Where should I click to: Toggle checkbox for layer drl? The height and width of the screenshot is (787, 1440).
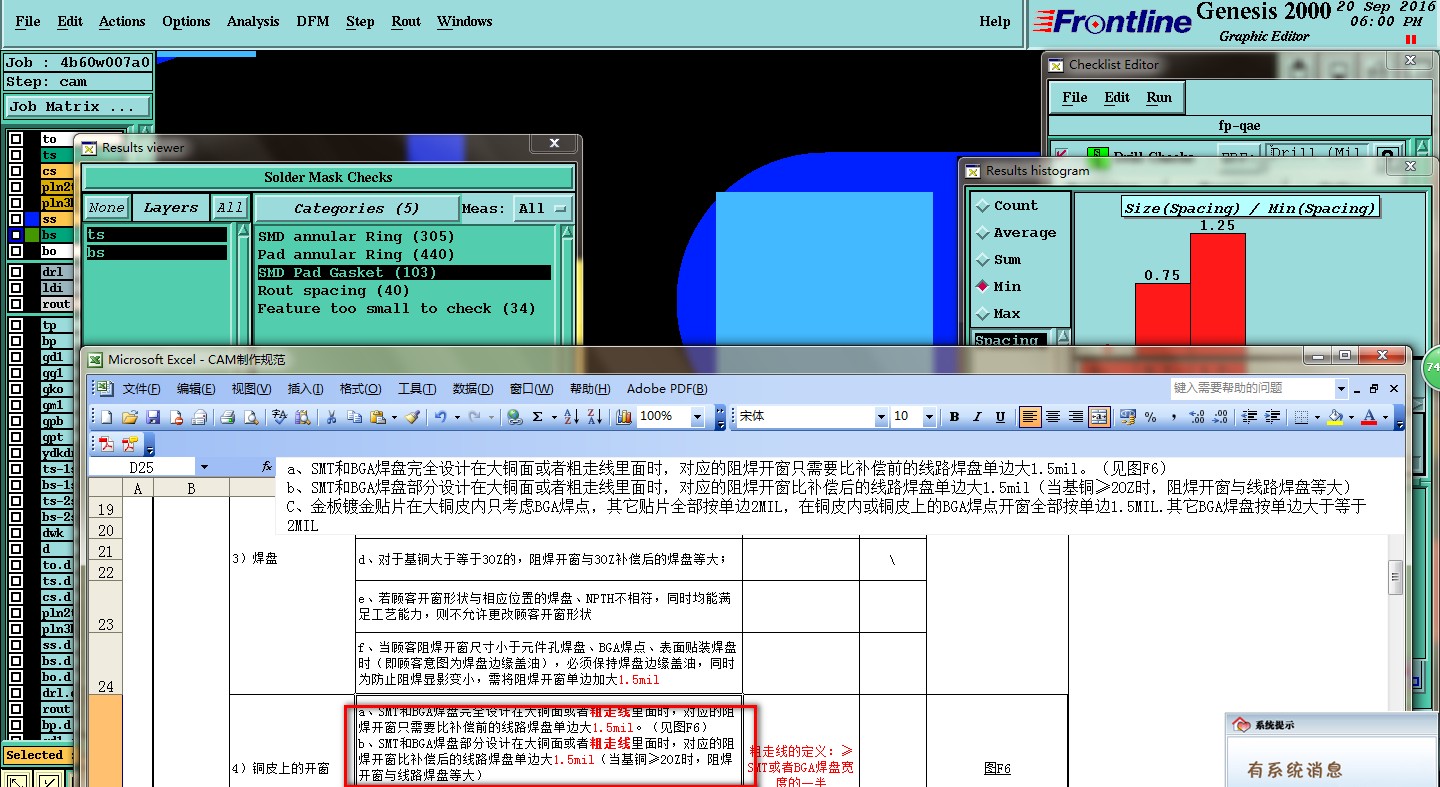(16, 272)
